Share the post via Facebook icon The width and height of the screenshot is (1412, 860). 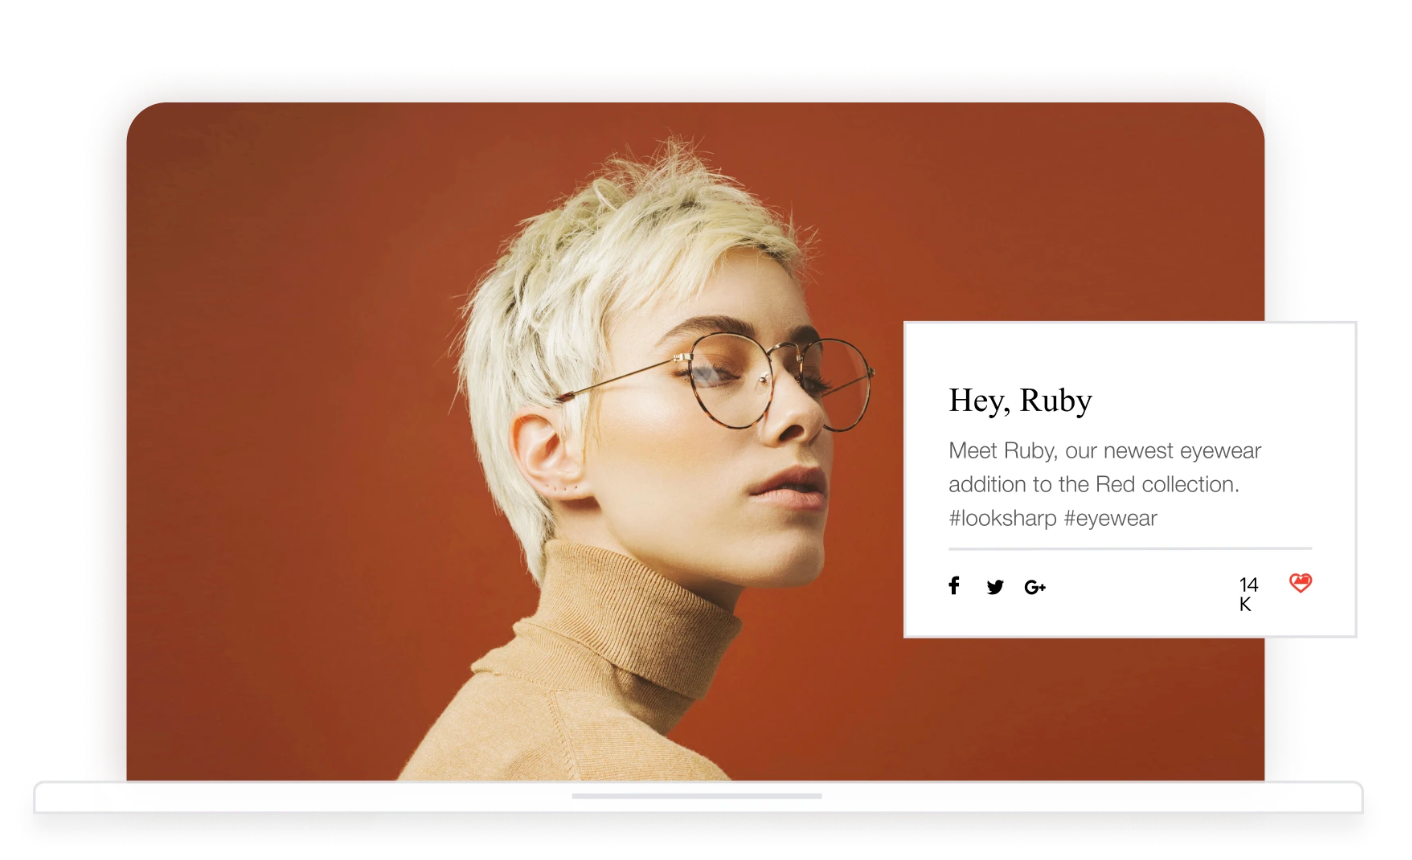(954, 586)
